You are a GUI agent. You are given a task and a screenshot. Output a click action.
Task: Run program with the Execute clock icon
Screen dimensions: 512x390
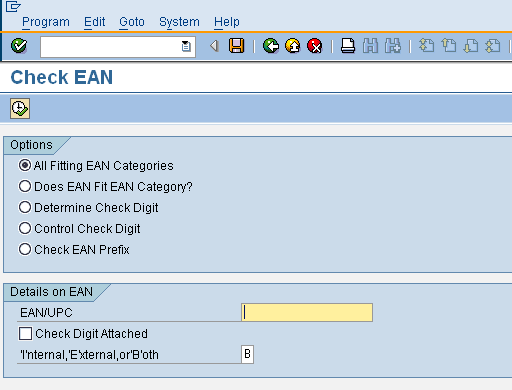click(x=20, y=108)
